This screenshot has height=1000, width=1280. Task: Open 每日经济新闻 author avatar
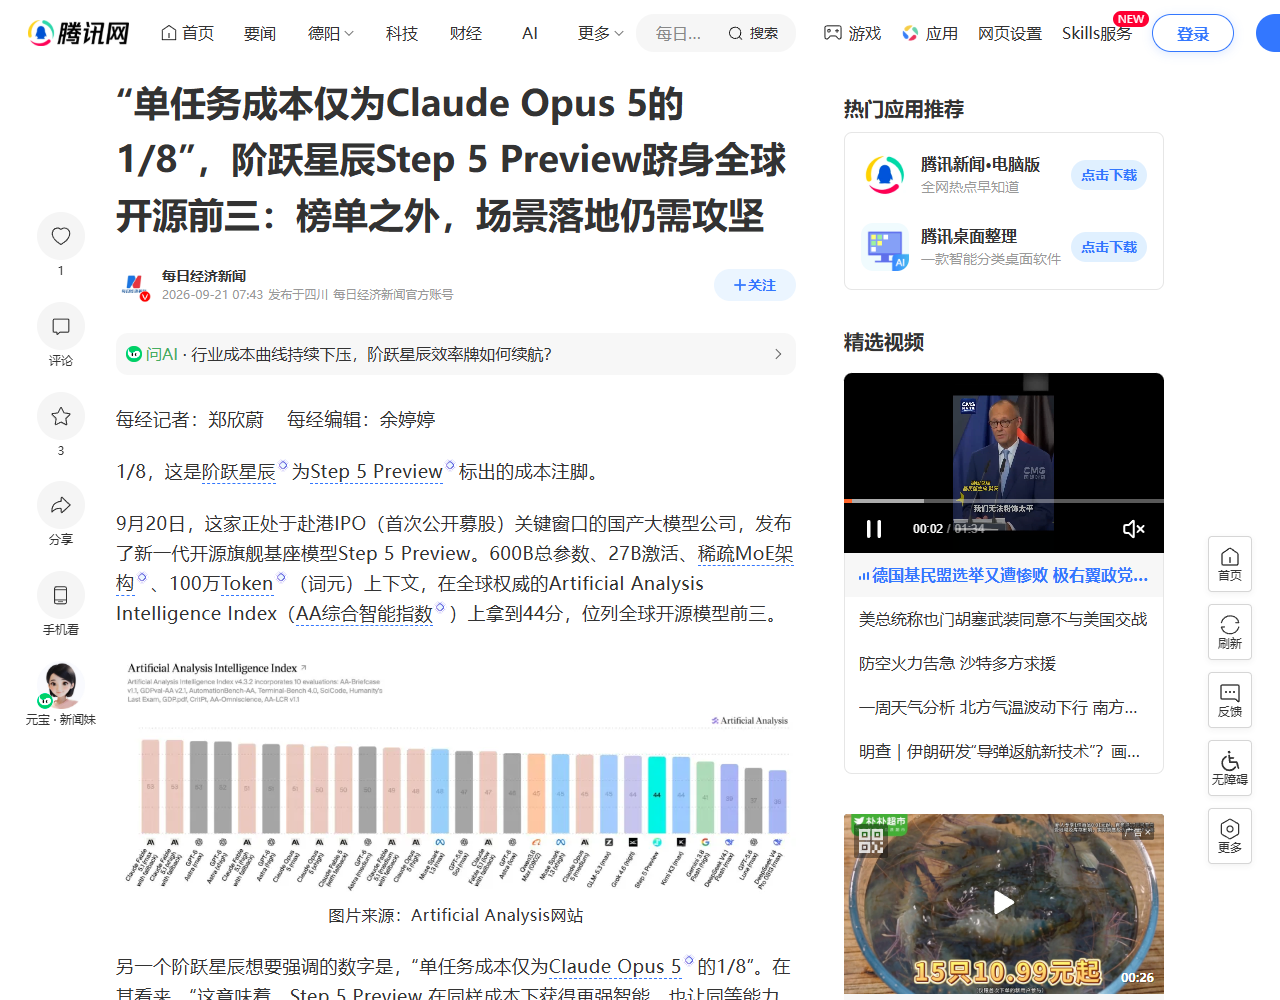pos(135,285)
